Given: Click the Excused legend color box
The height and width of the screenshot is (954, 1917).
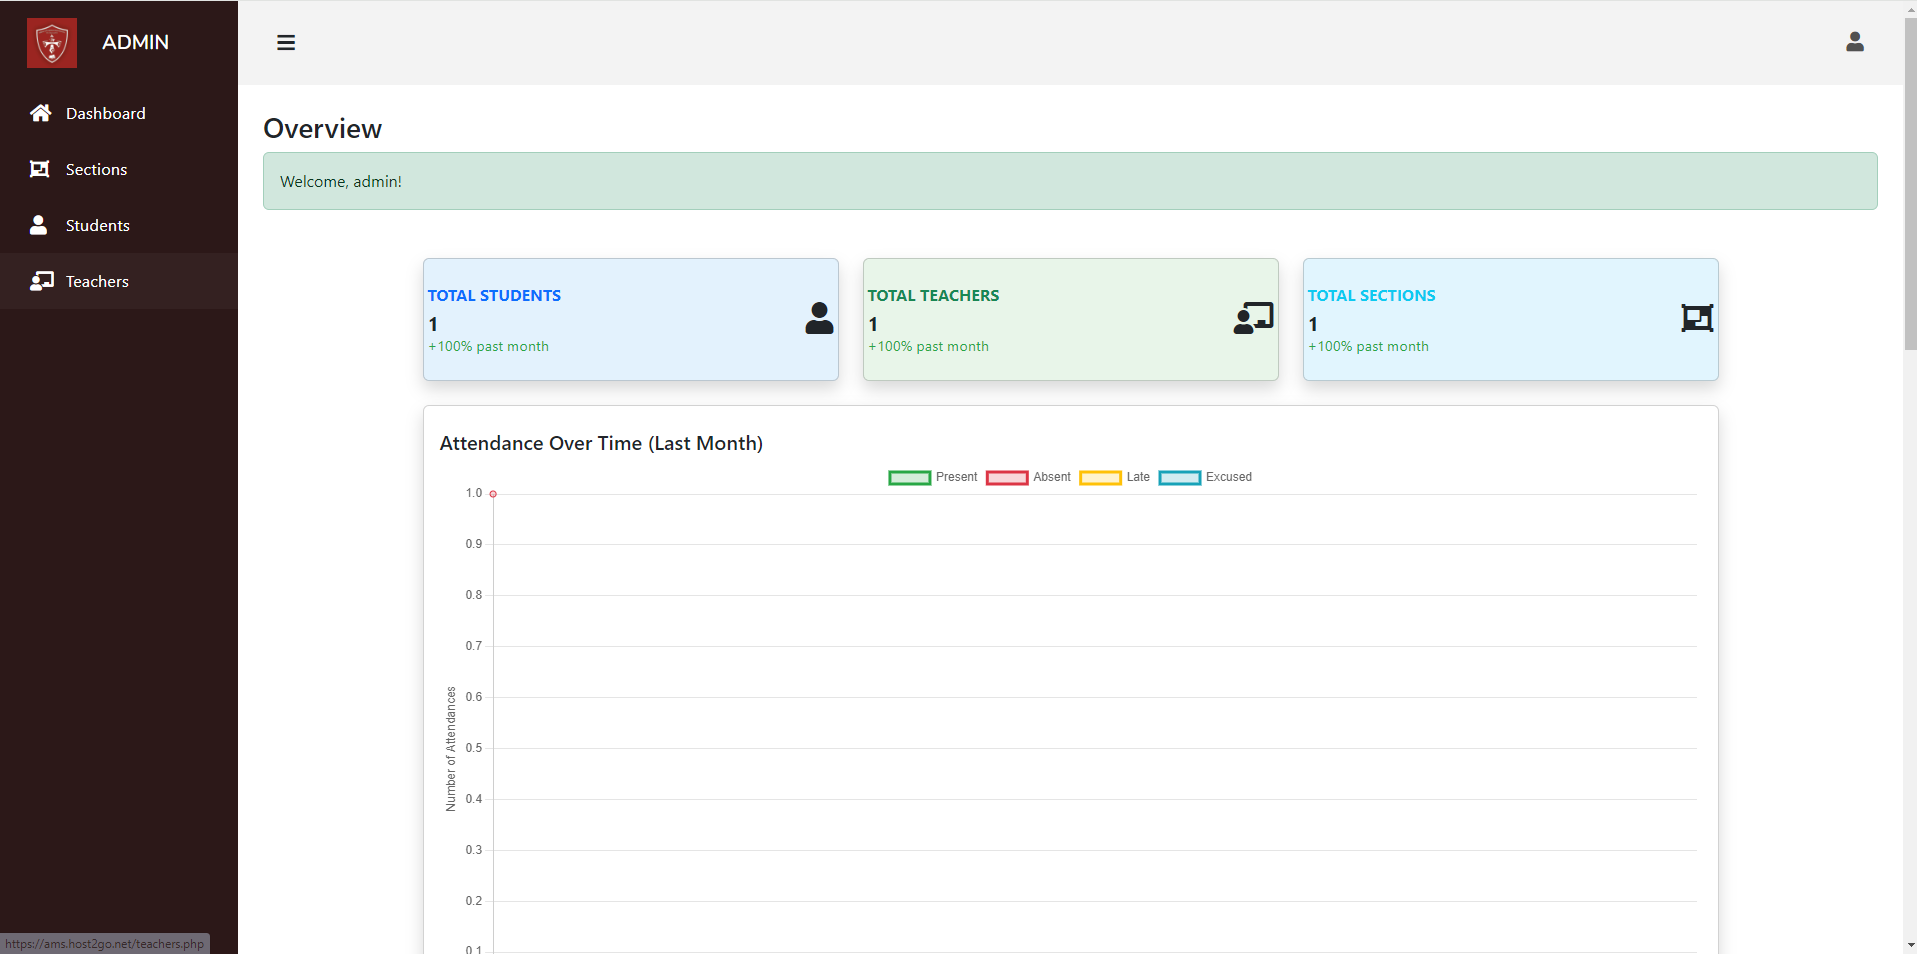Looking at the screenshot, I should pos(1179,478).
